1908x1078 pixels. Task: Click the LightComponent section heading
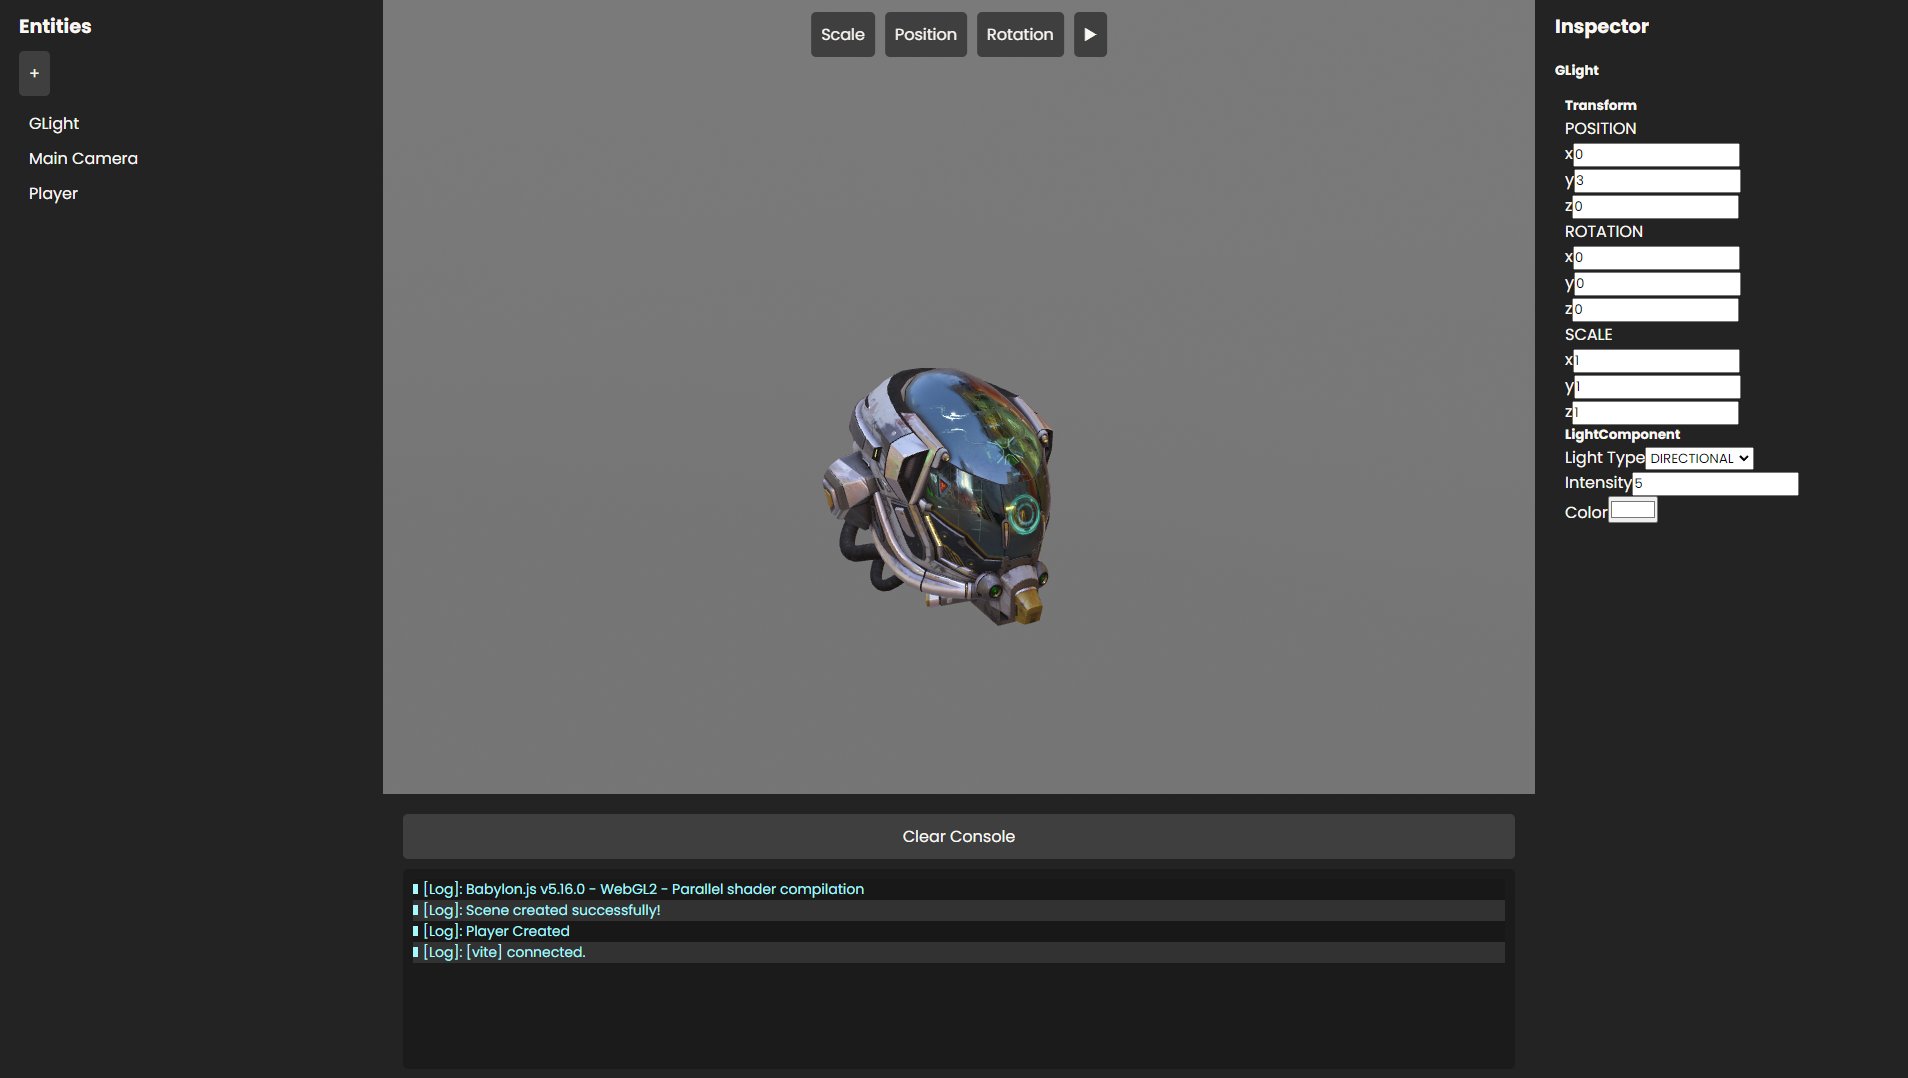pos(1622,434)
